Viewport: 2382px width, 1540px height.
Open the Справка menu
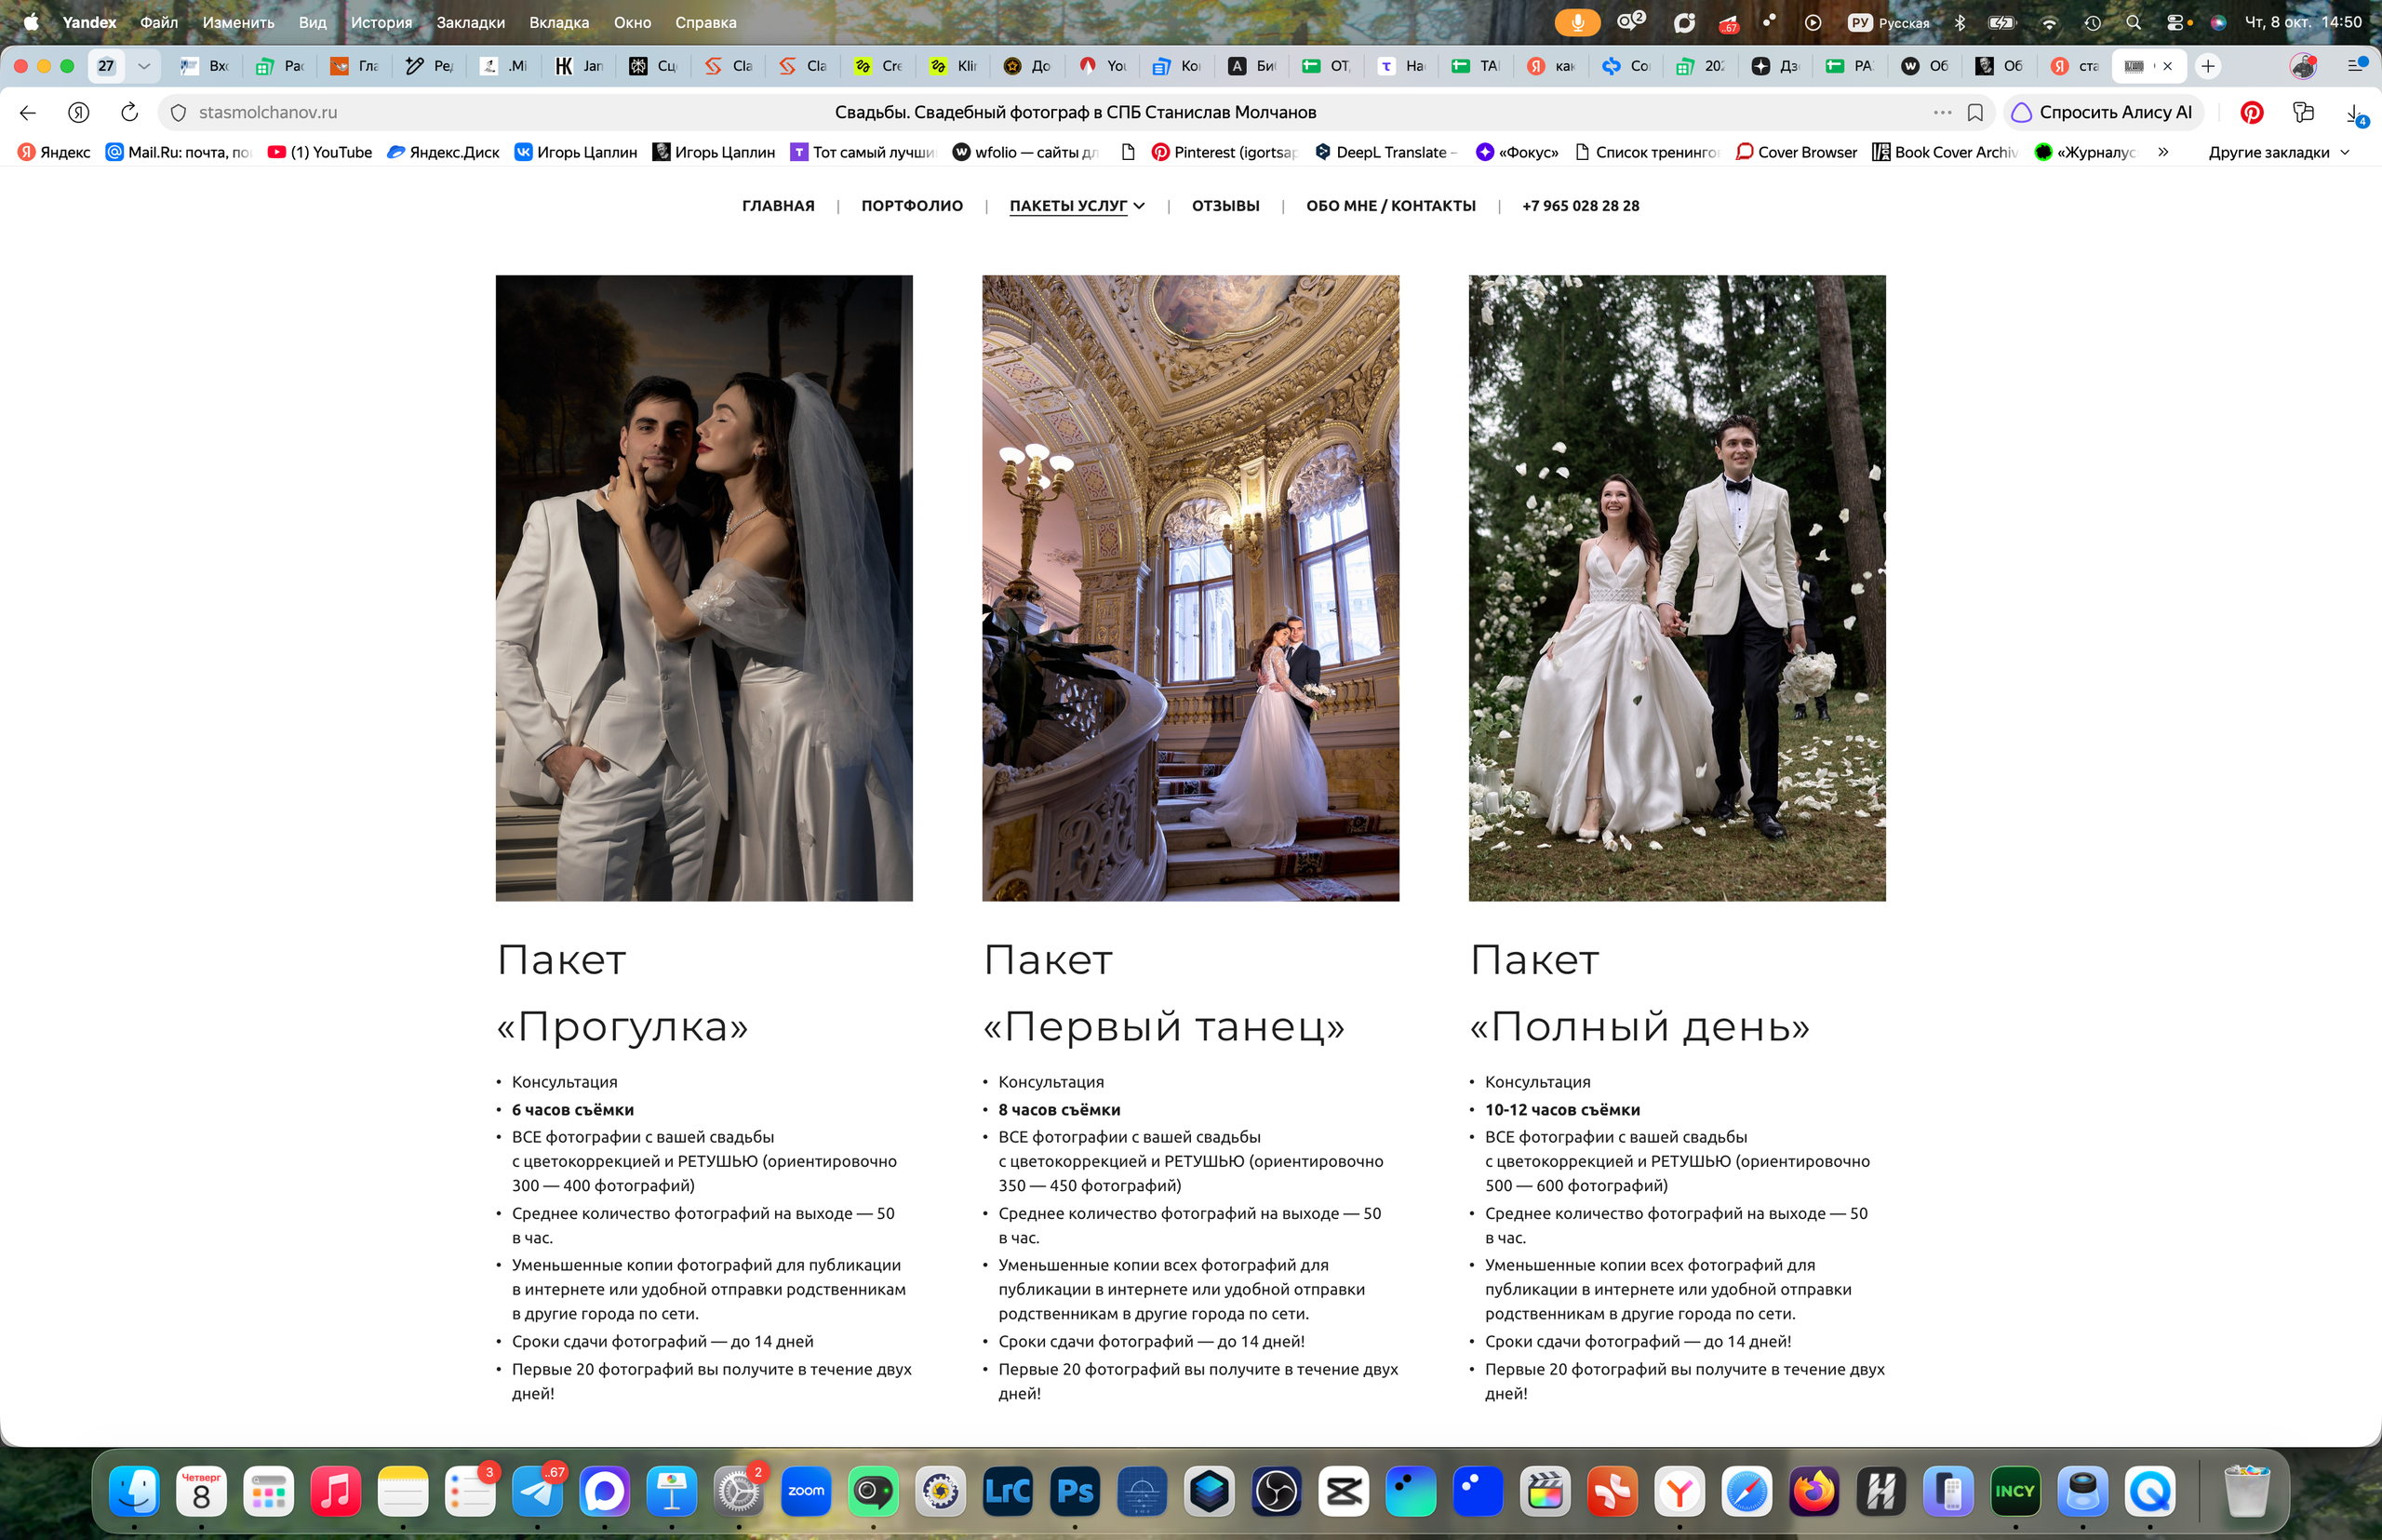click(705, 22)
